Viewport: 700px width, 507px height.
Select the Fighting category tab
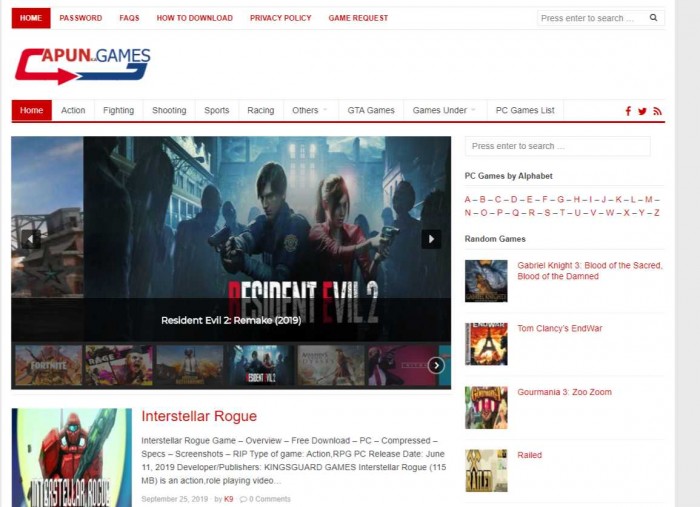[118, 110]
